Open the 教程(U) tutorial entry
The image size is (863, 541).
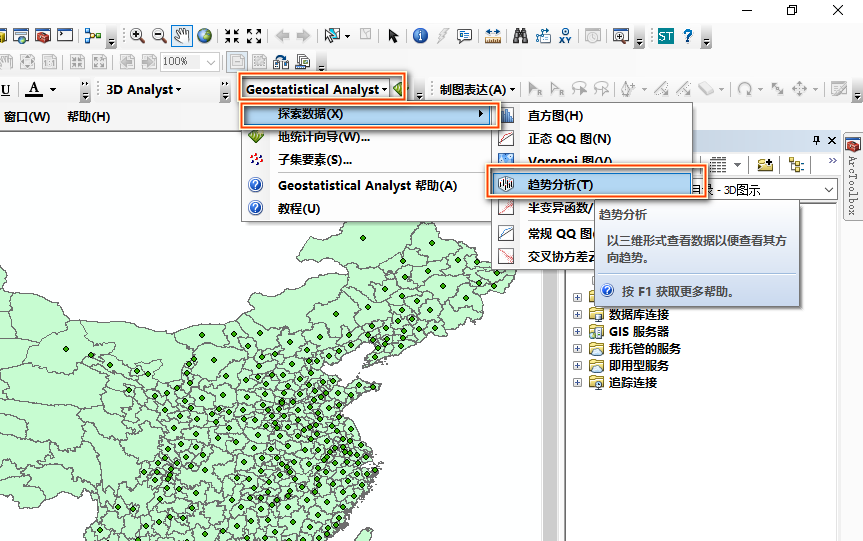click(299, 209)
